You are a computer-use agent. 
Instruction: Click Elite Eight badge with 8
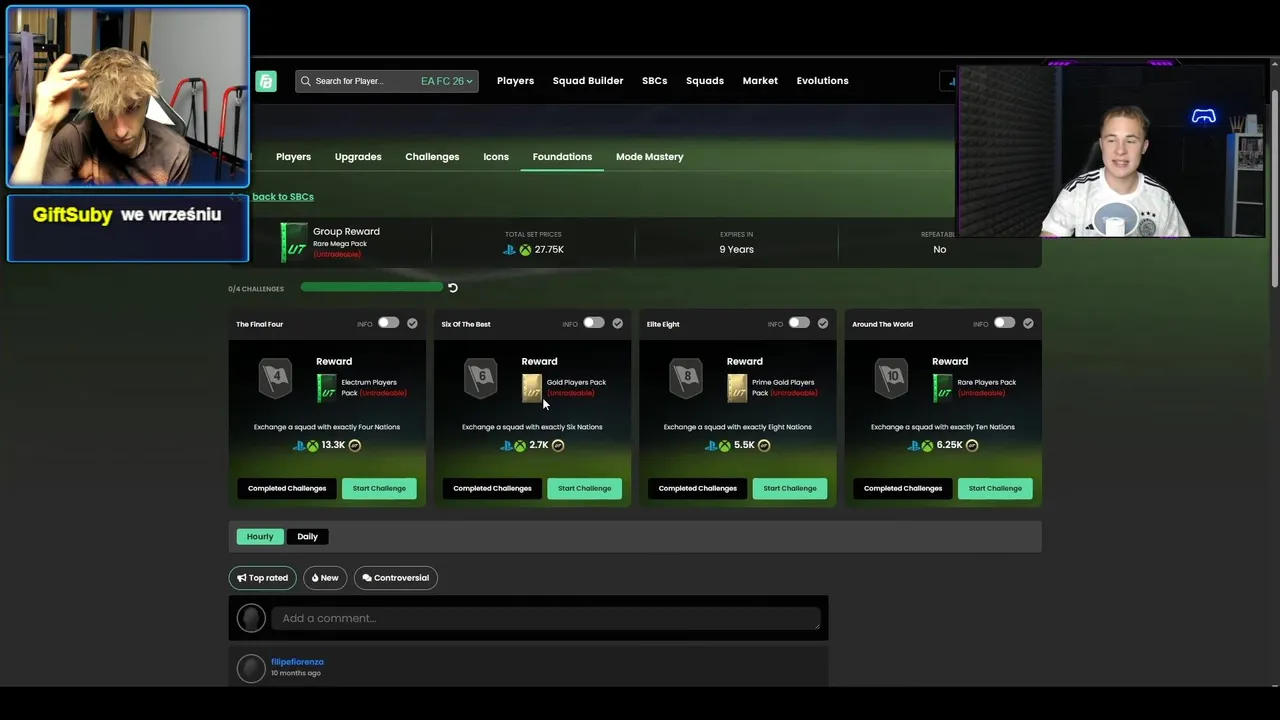(x=686, y=378)
